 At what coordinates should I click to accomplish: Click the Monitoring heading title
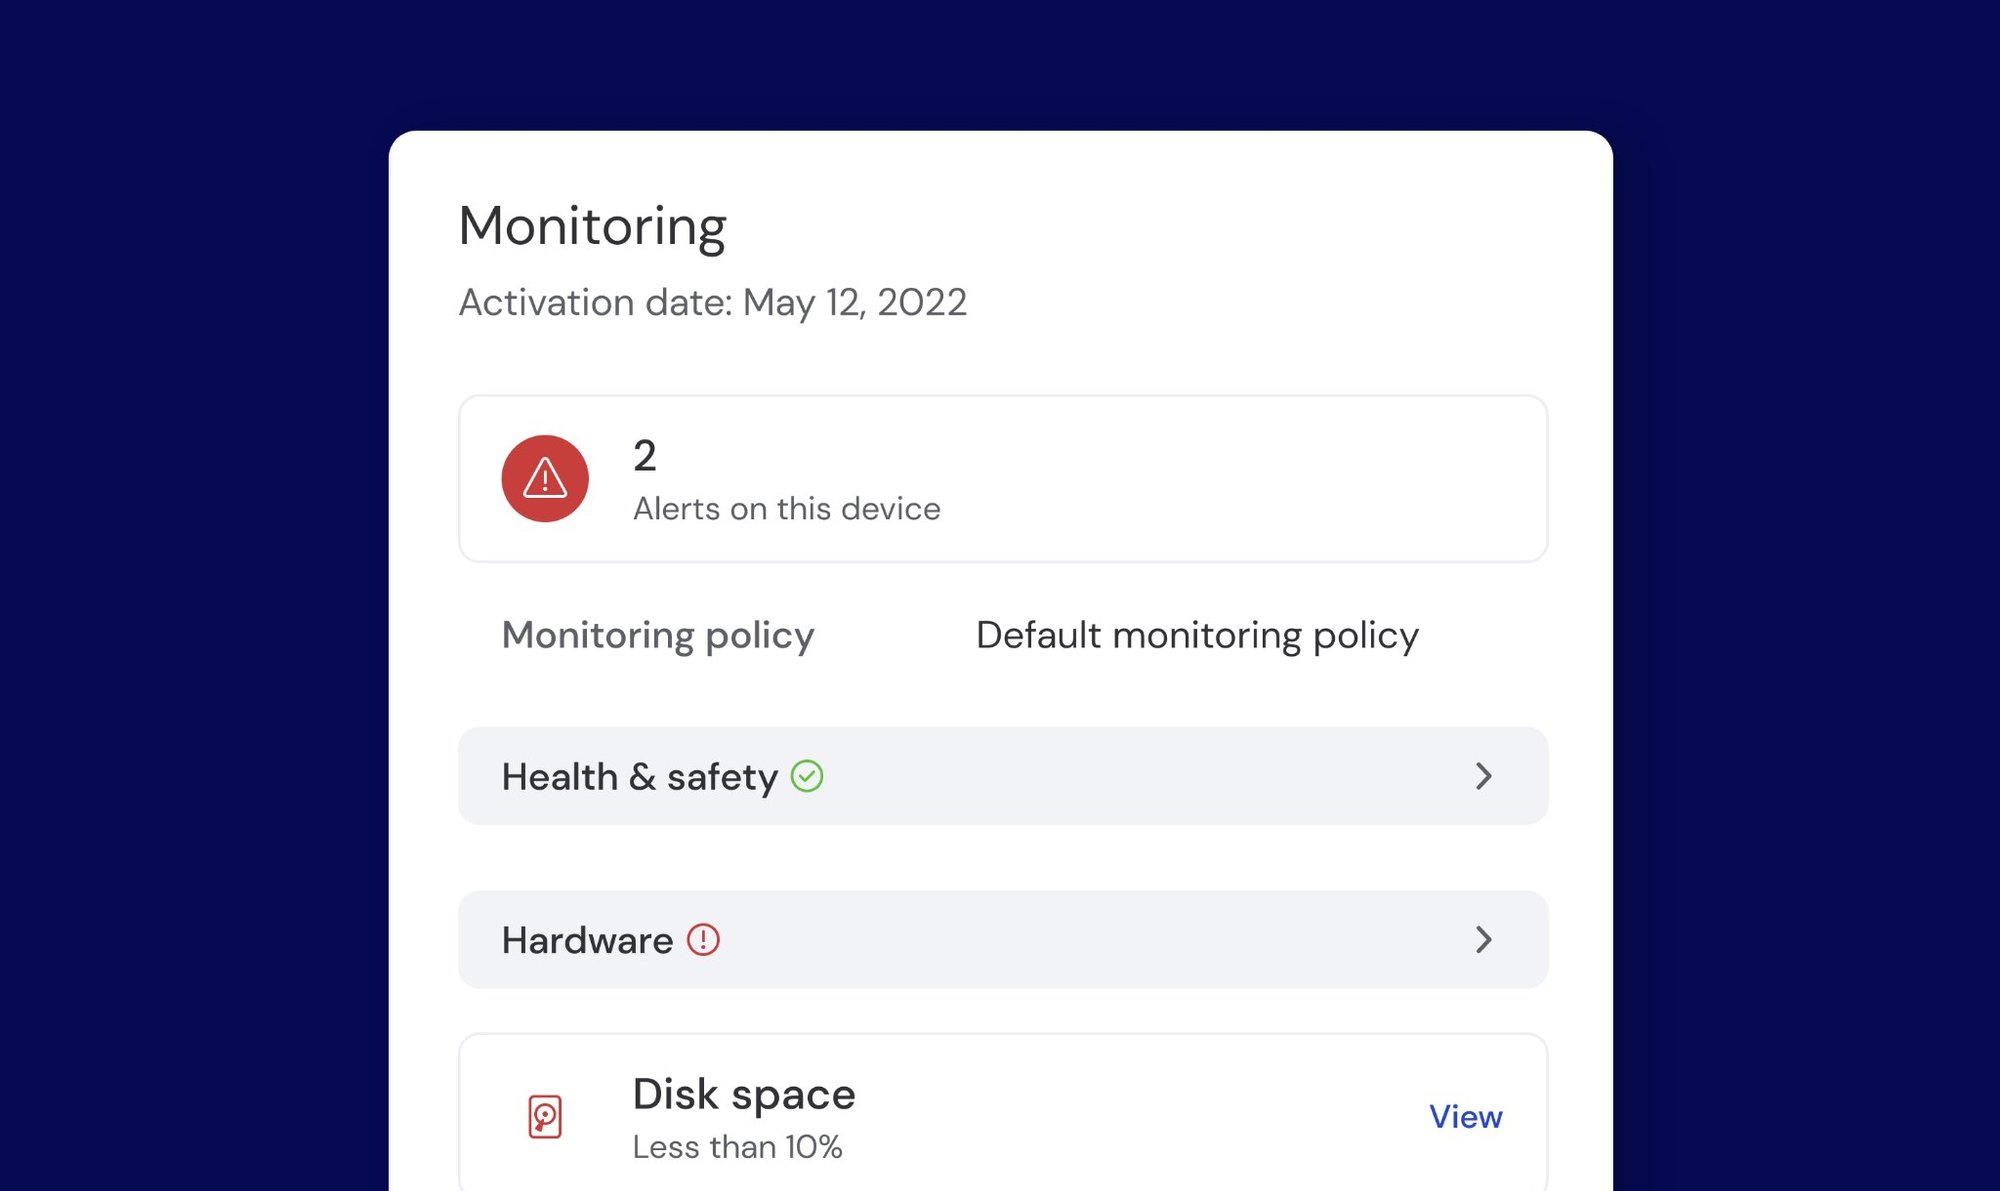click(592, 226)
